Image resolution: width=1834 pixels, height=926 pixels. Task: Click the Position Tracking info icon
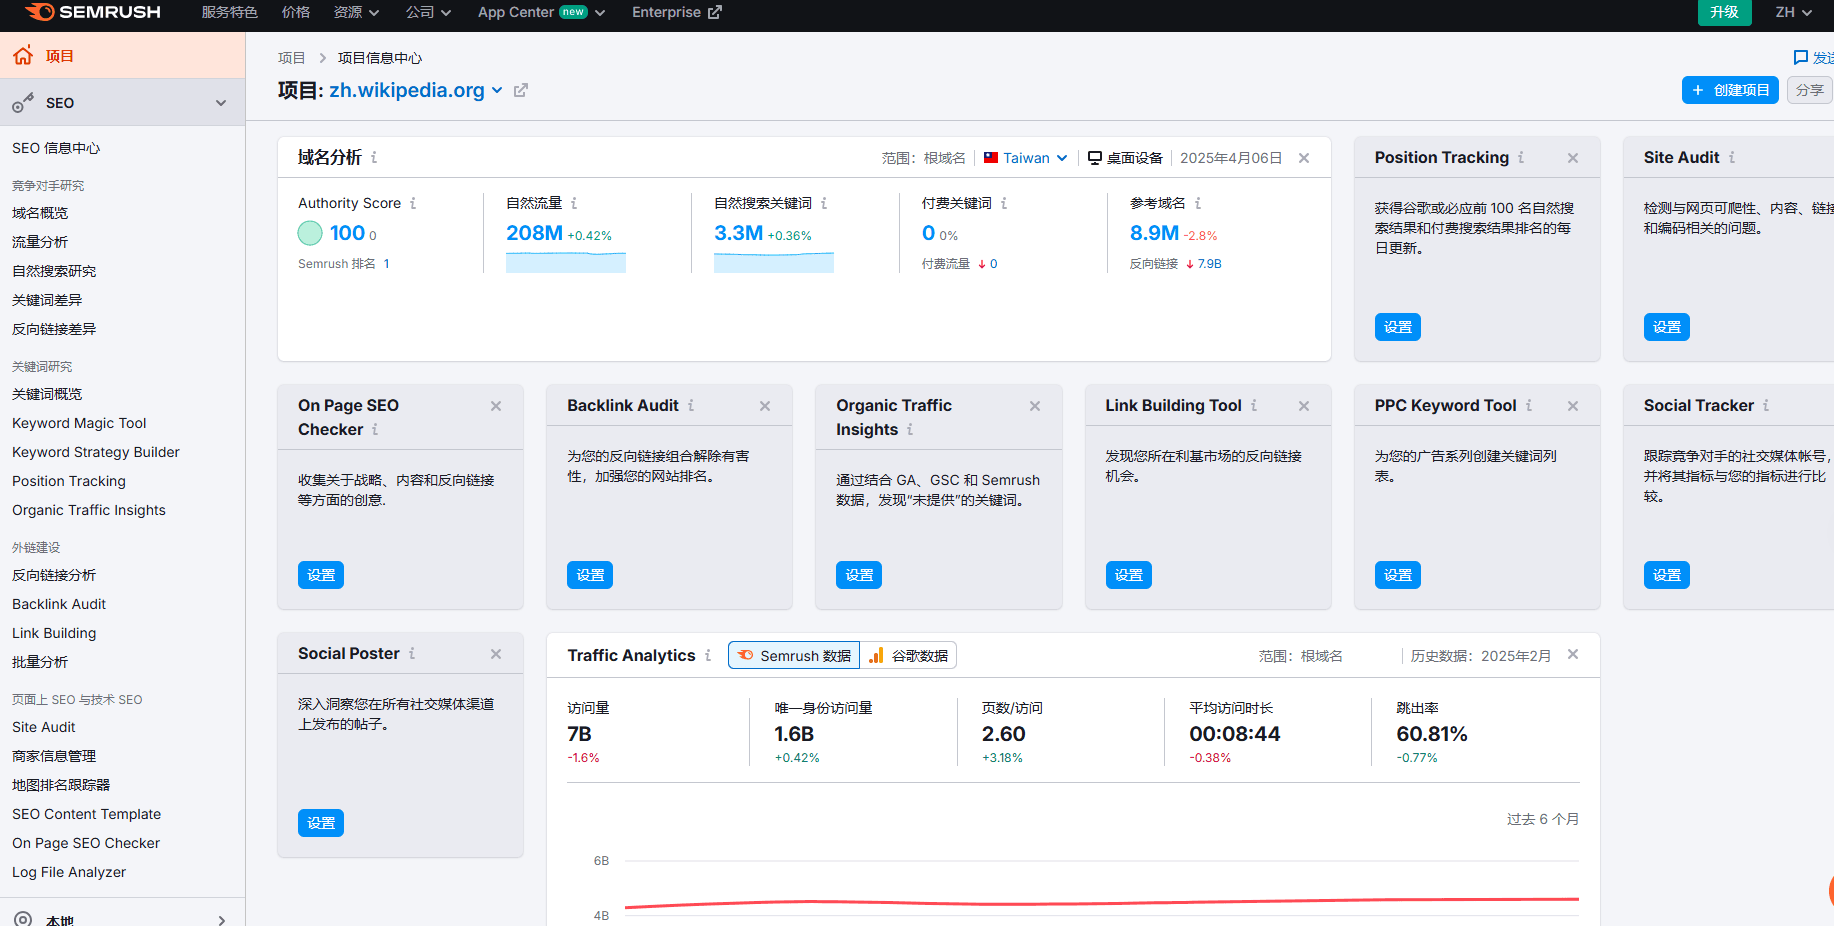[1521, 157]
